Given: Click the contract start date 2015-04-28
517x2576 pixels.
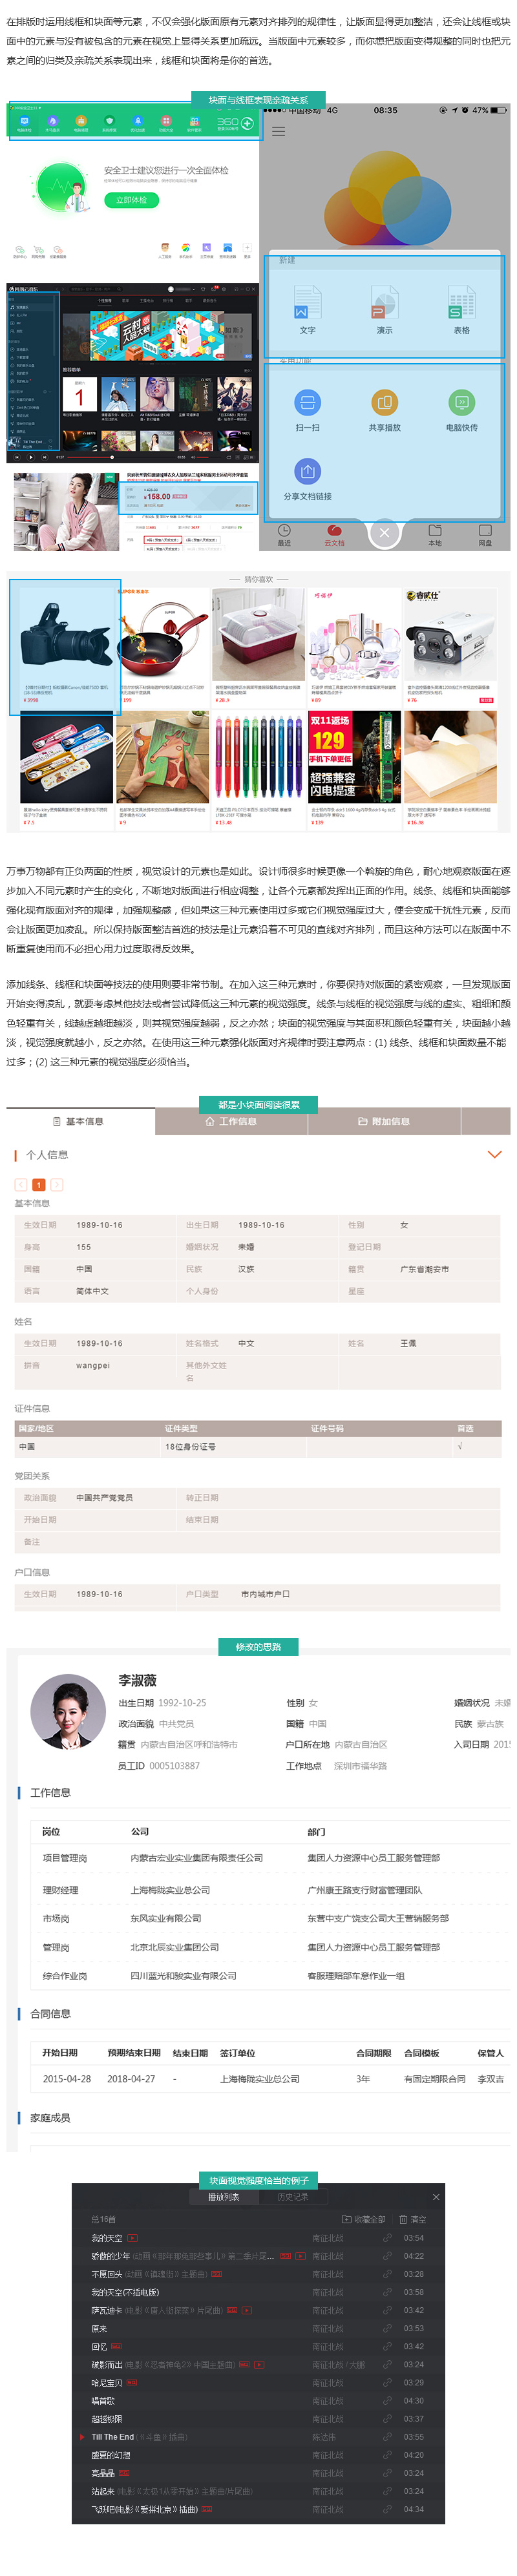Looking at the screenshot, I should click(x=66, y=2078).
